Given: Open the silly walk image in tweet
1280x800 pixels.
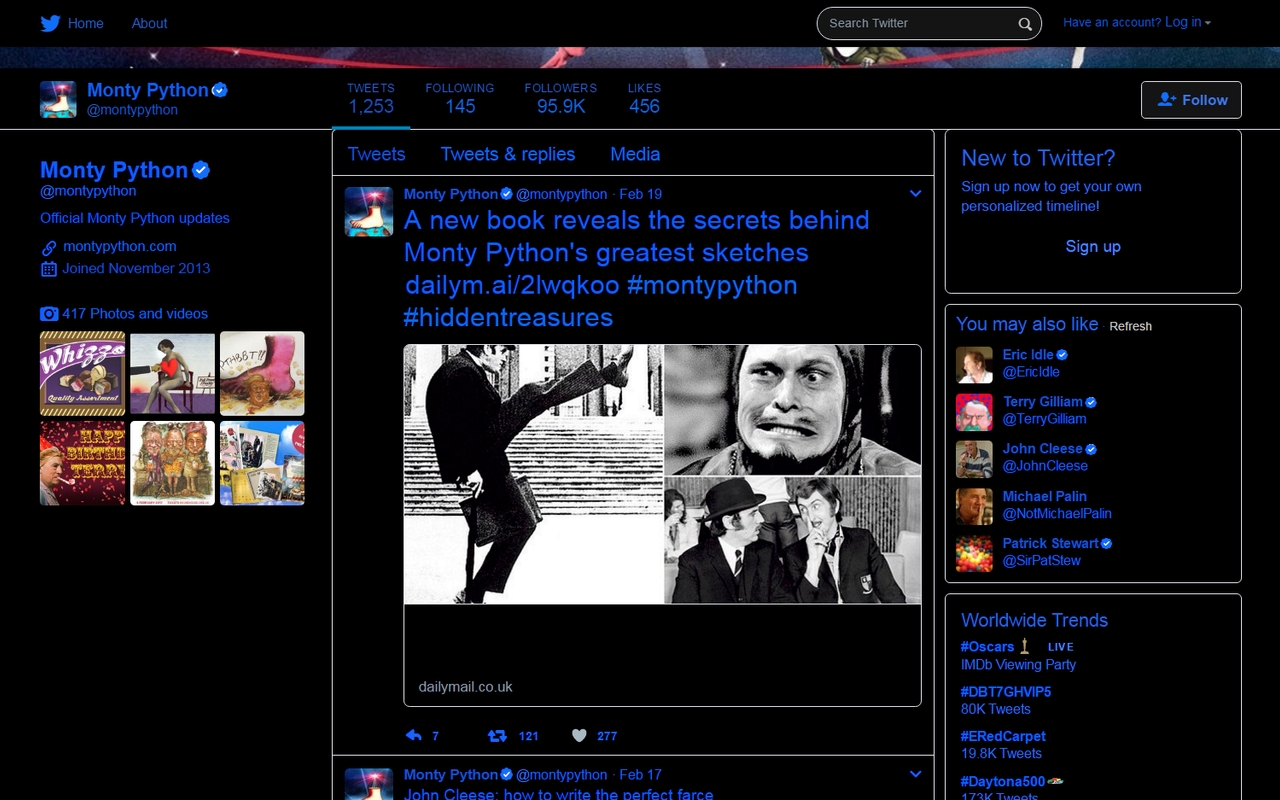Looking at the screenshot, I should (x=534, y=474).
